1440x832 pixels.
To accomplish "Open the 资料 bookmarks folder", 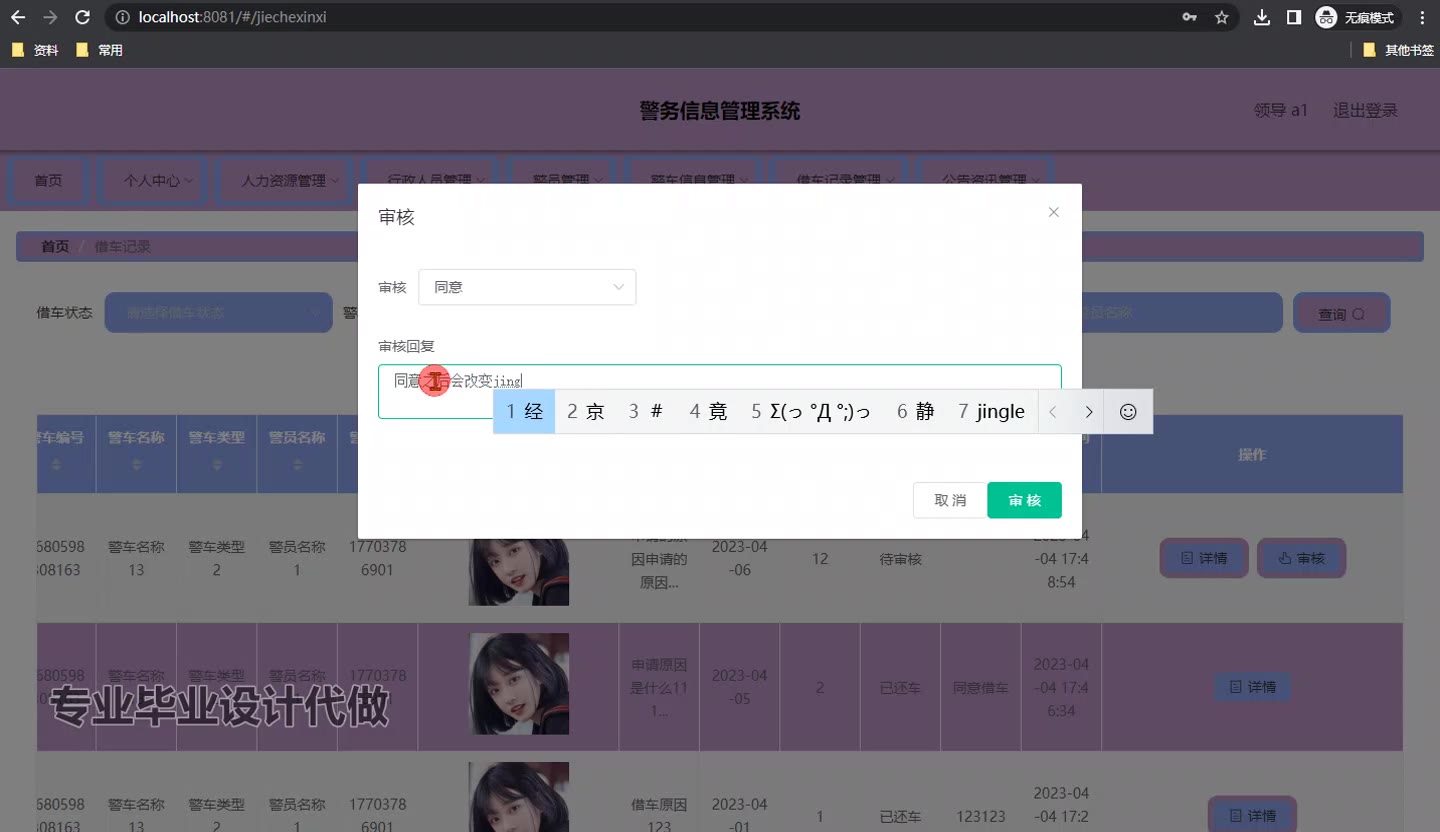I will tap(35, 50).
